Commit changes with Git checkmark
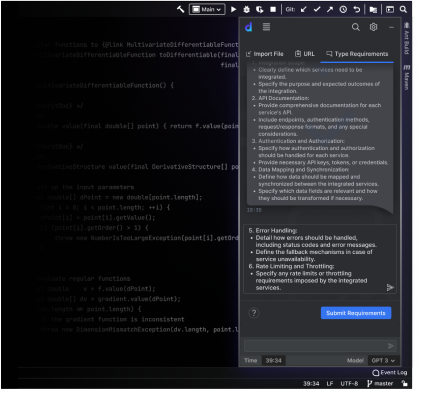The width and height of the screenshot is (422, 394). 317,9
